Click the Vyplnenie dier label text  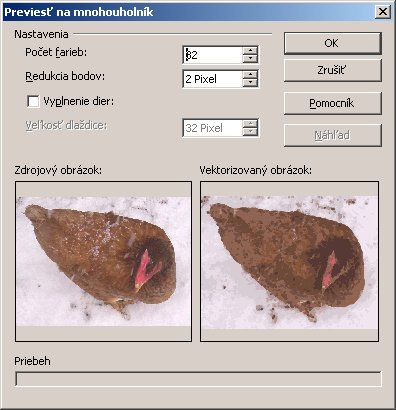[79, 101]
